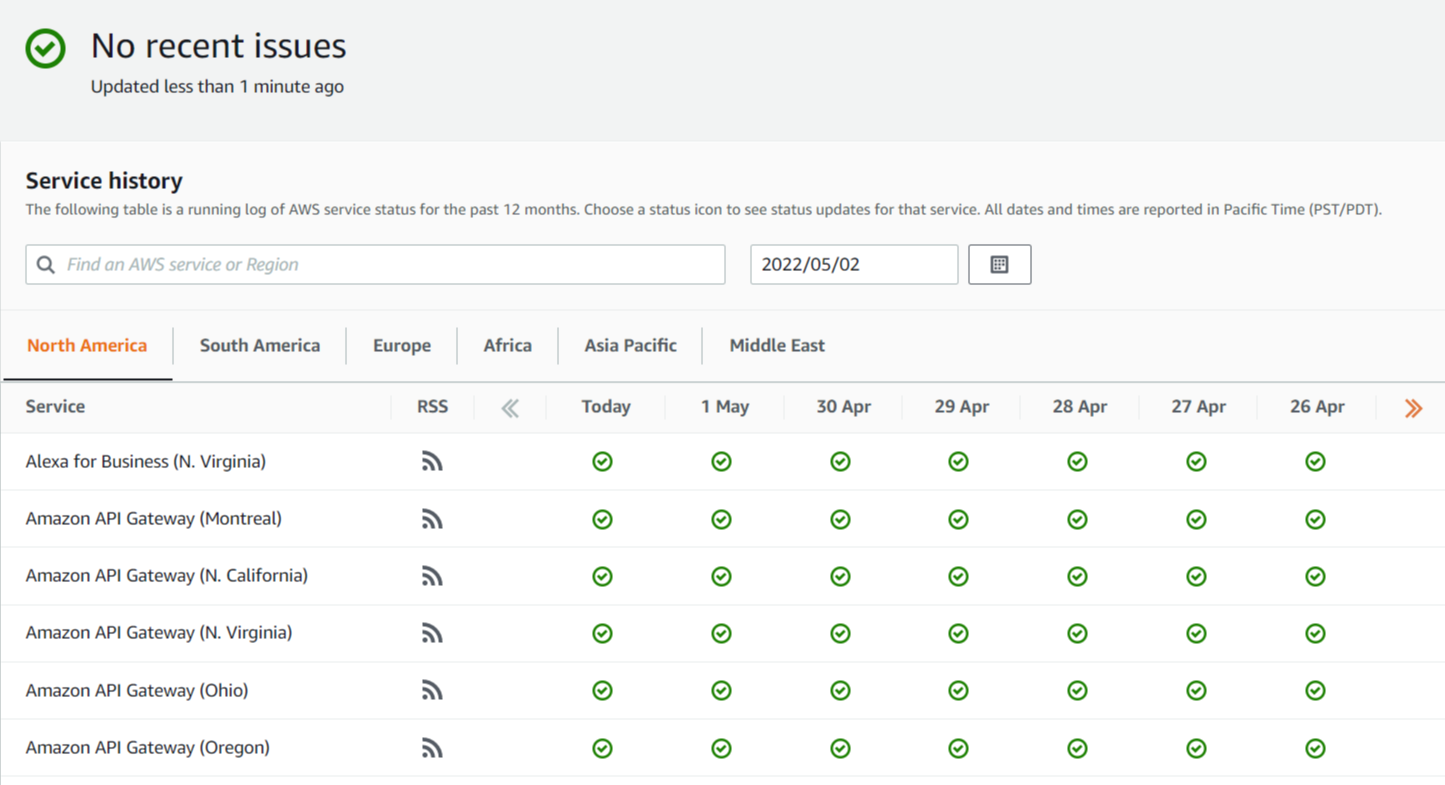Open RSS feed for API Gateway (Montreal)

pos(432,519)
